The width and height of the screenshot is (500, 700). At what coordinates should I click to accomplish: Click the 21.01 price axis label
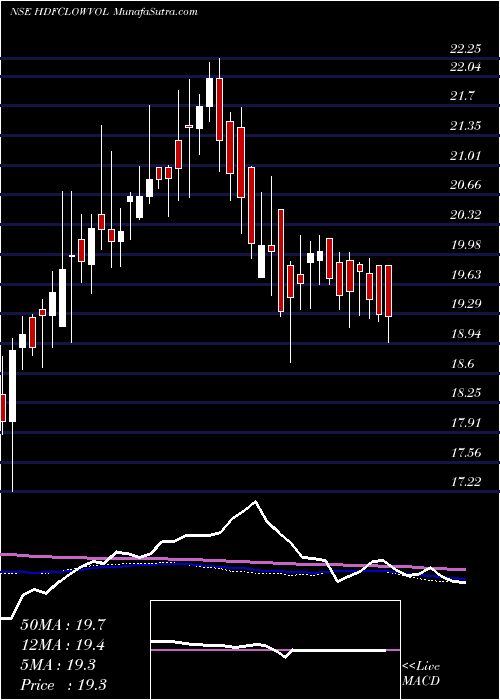point(466,156)
